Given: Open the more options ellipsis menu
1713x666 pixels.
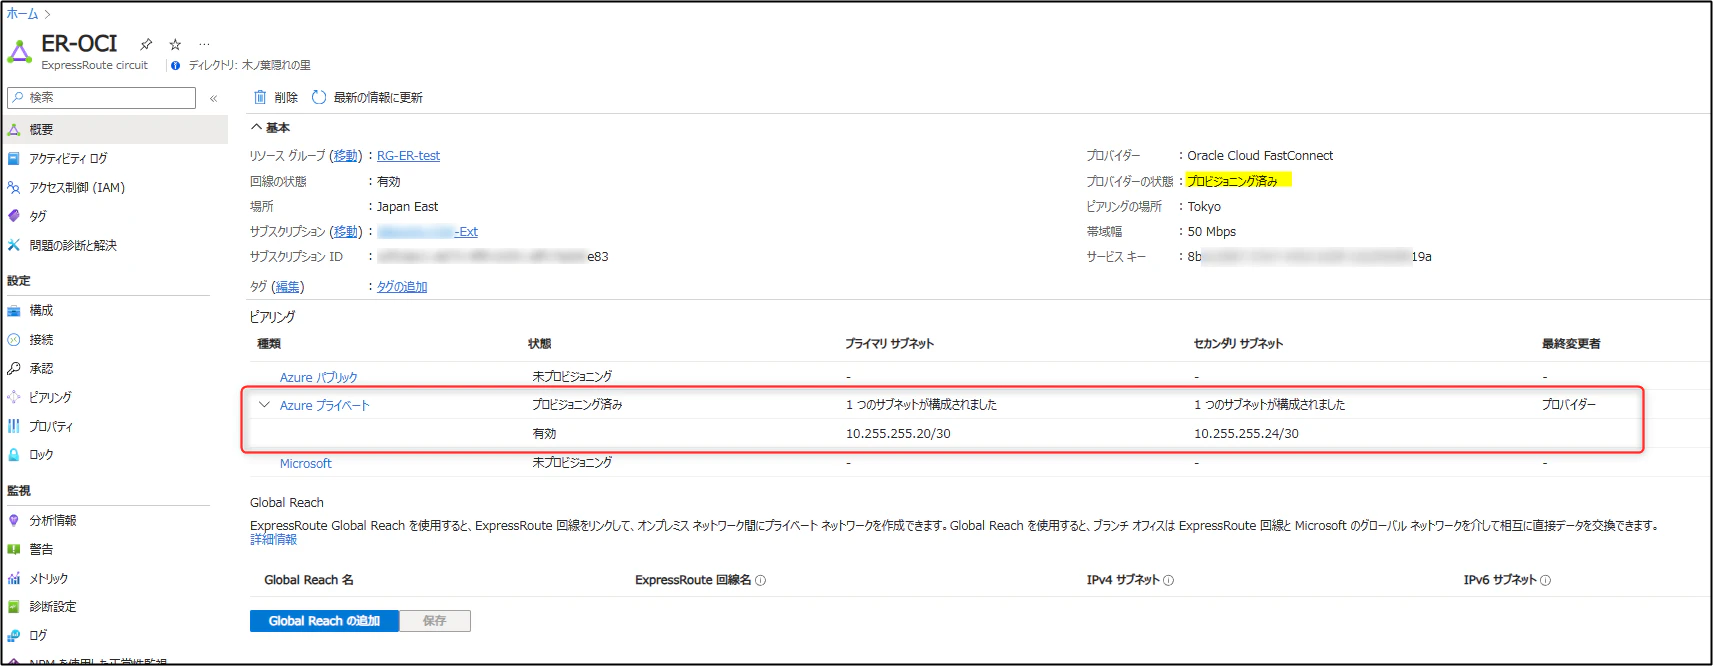Looking at the screenshot, I should coord(204,44).
